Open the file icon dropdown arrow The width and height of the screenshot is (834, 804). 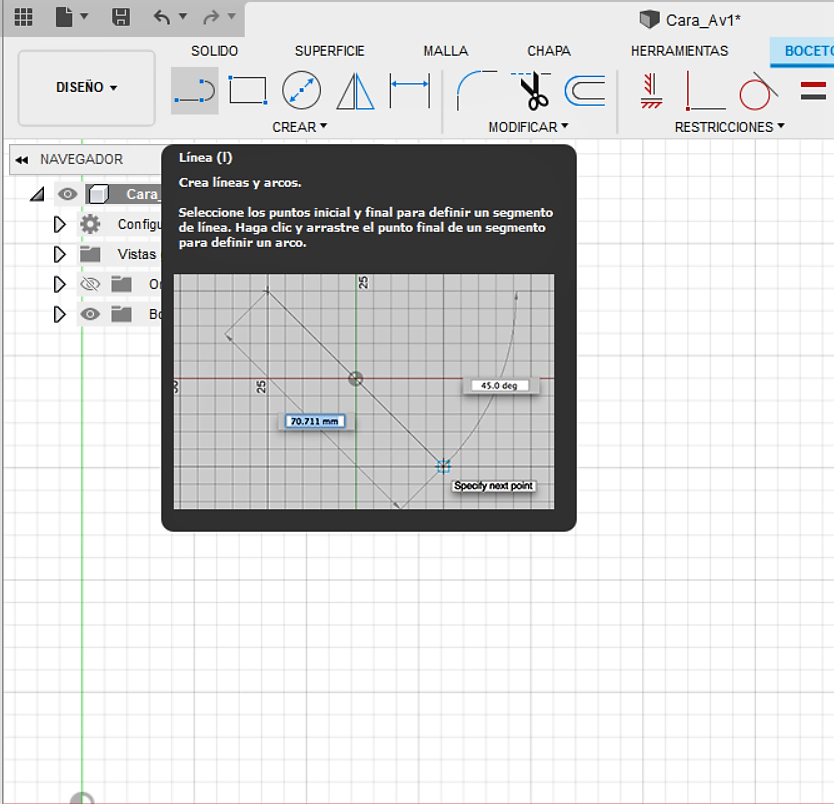pos(84,16)
